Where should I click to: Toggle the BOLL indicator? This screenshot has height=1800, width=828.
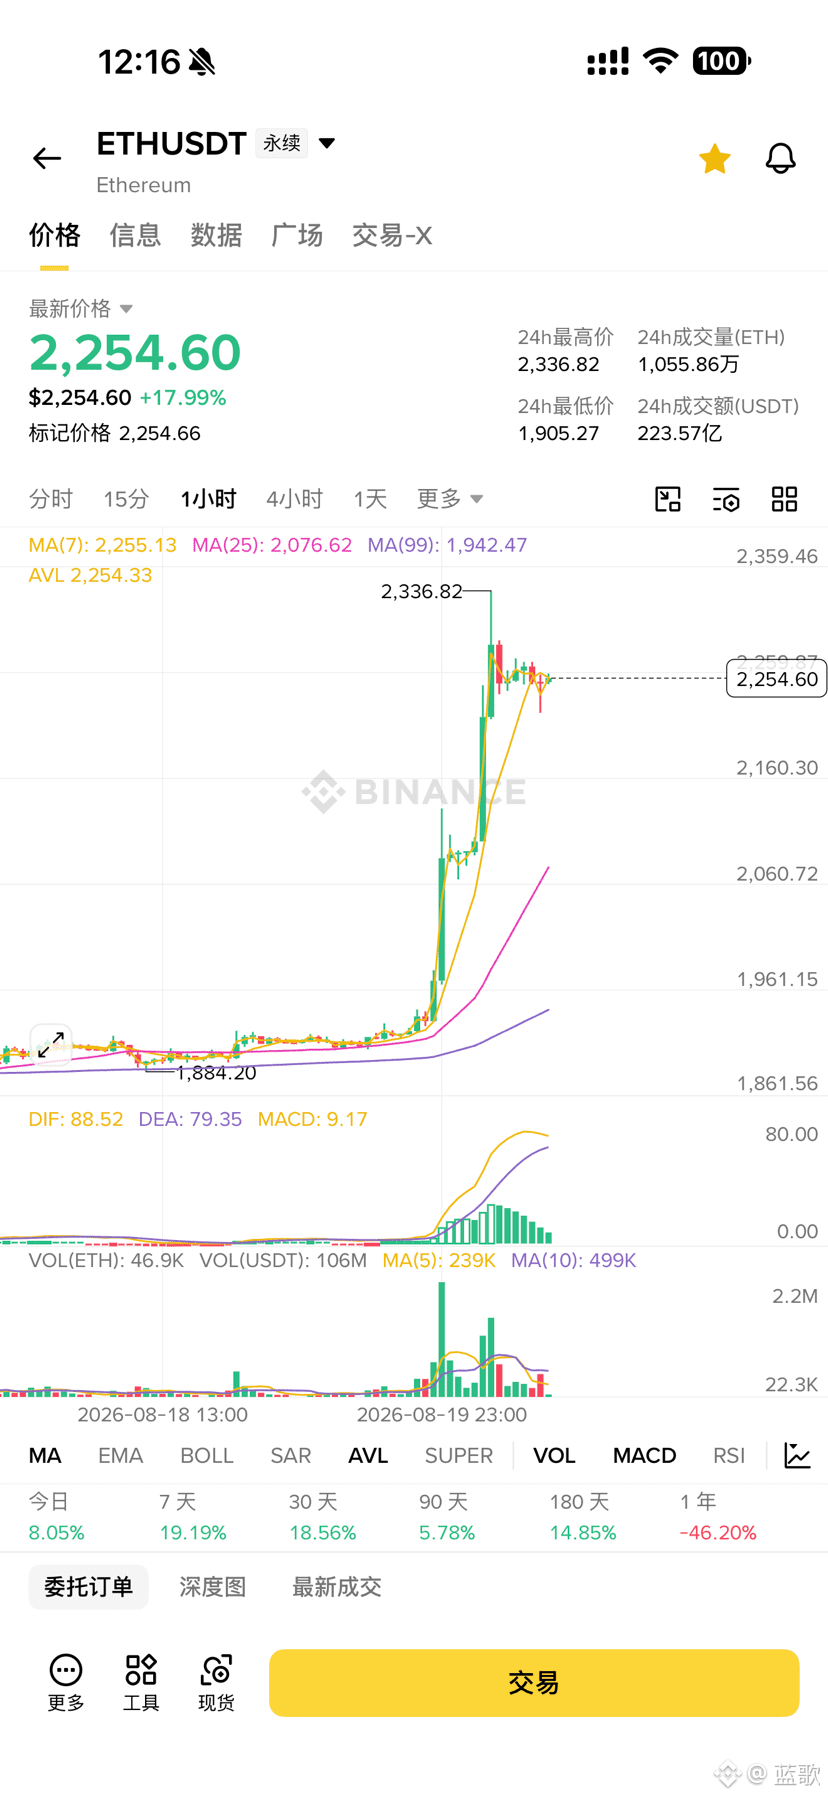207,1455
